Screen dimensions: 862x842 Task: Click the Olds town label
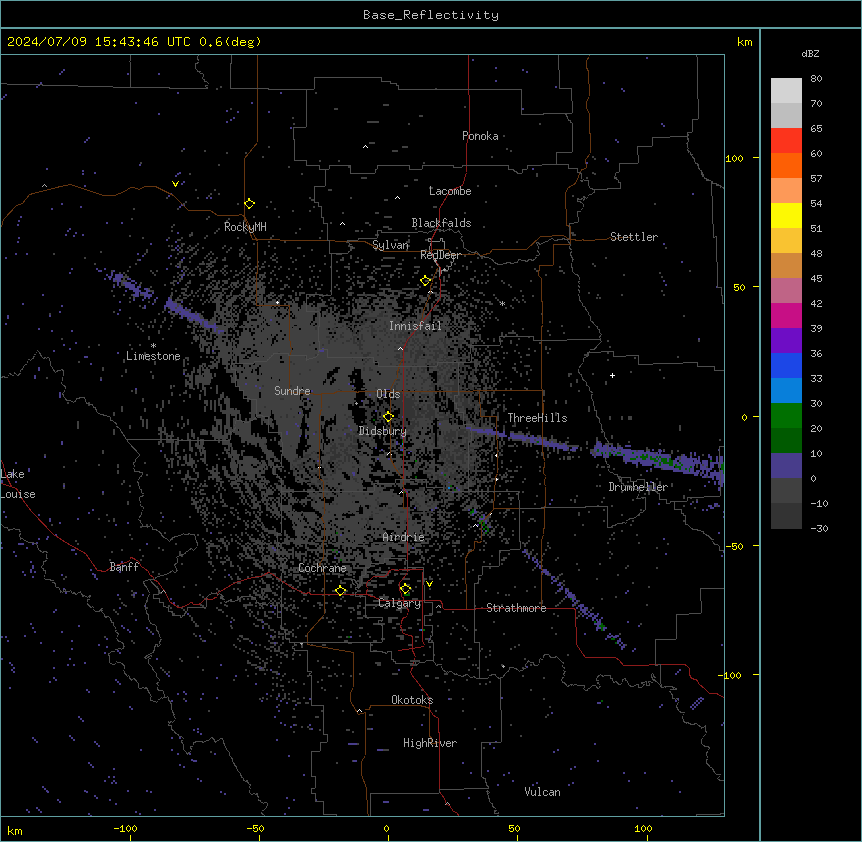coord(388,394)
